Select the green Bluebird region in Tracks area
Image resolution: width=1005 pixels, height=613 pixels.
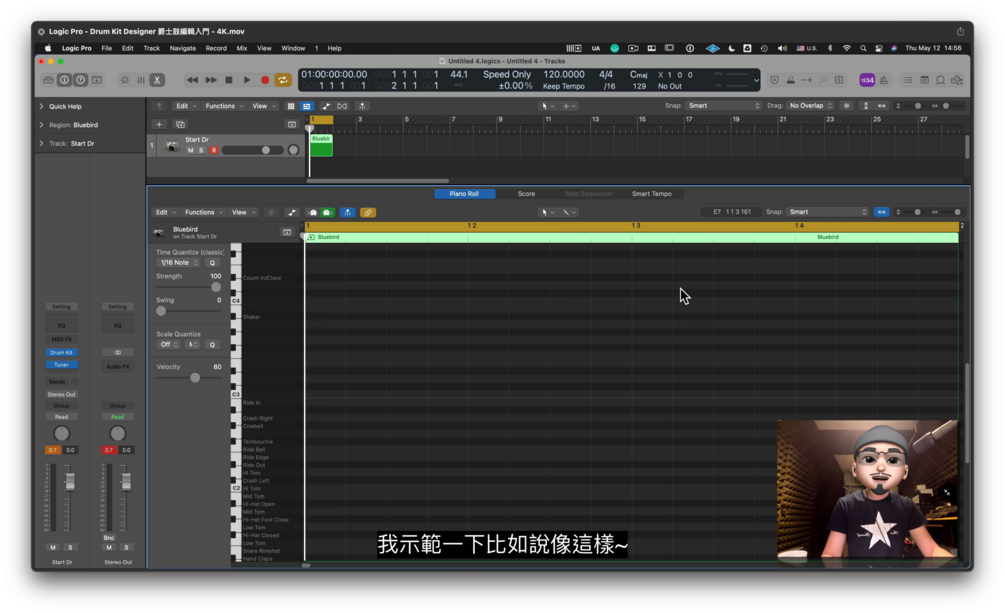(321, 146)
